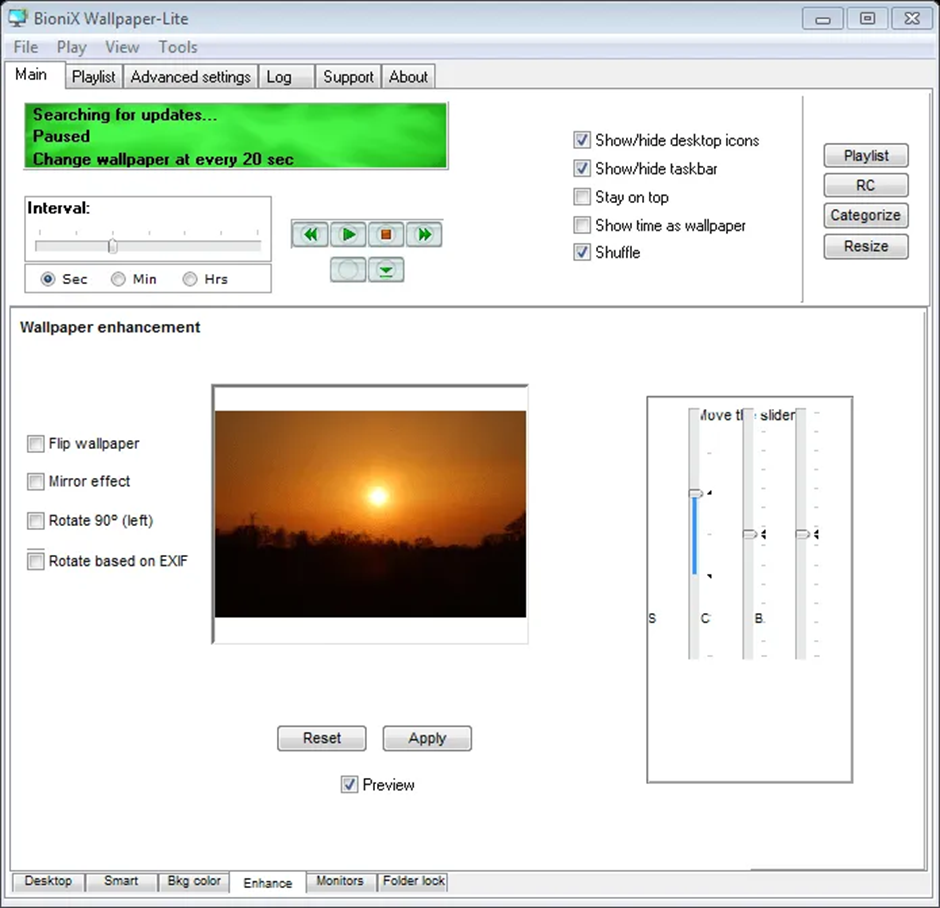
Task: Switch to the Smart bottom tab
Action: pos(121,881)
